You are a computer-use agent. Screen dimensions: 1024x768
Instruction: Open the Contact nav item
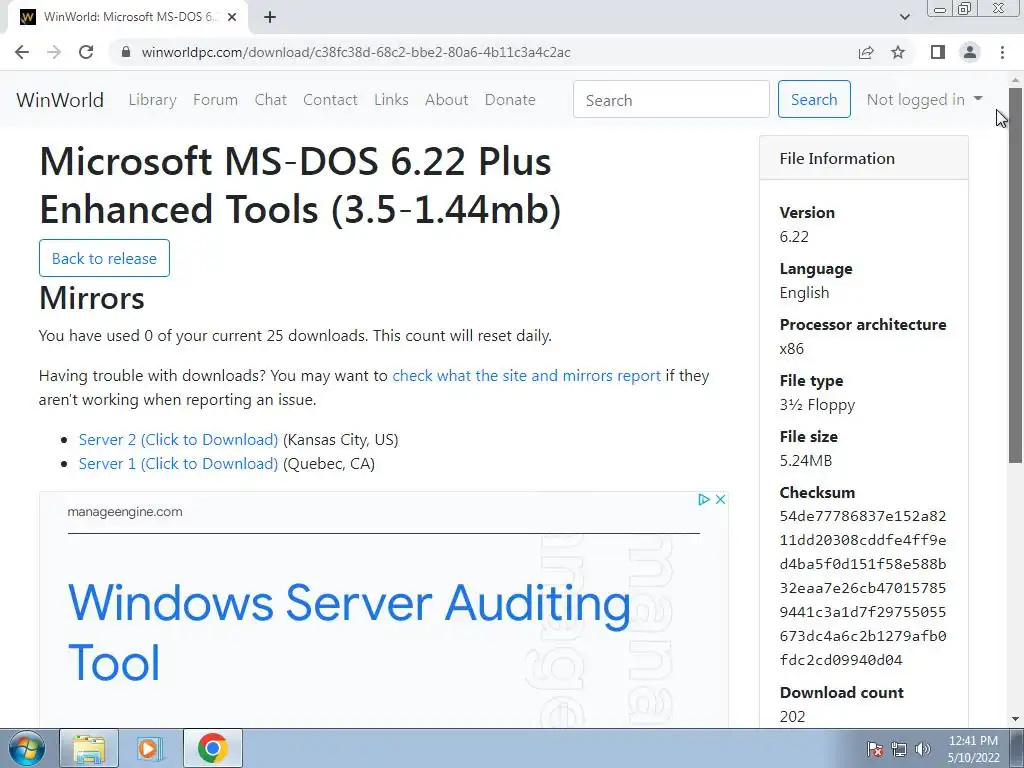pos(330,100)
